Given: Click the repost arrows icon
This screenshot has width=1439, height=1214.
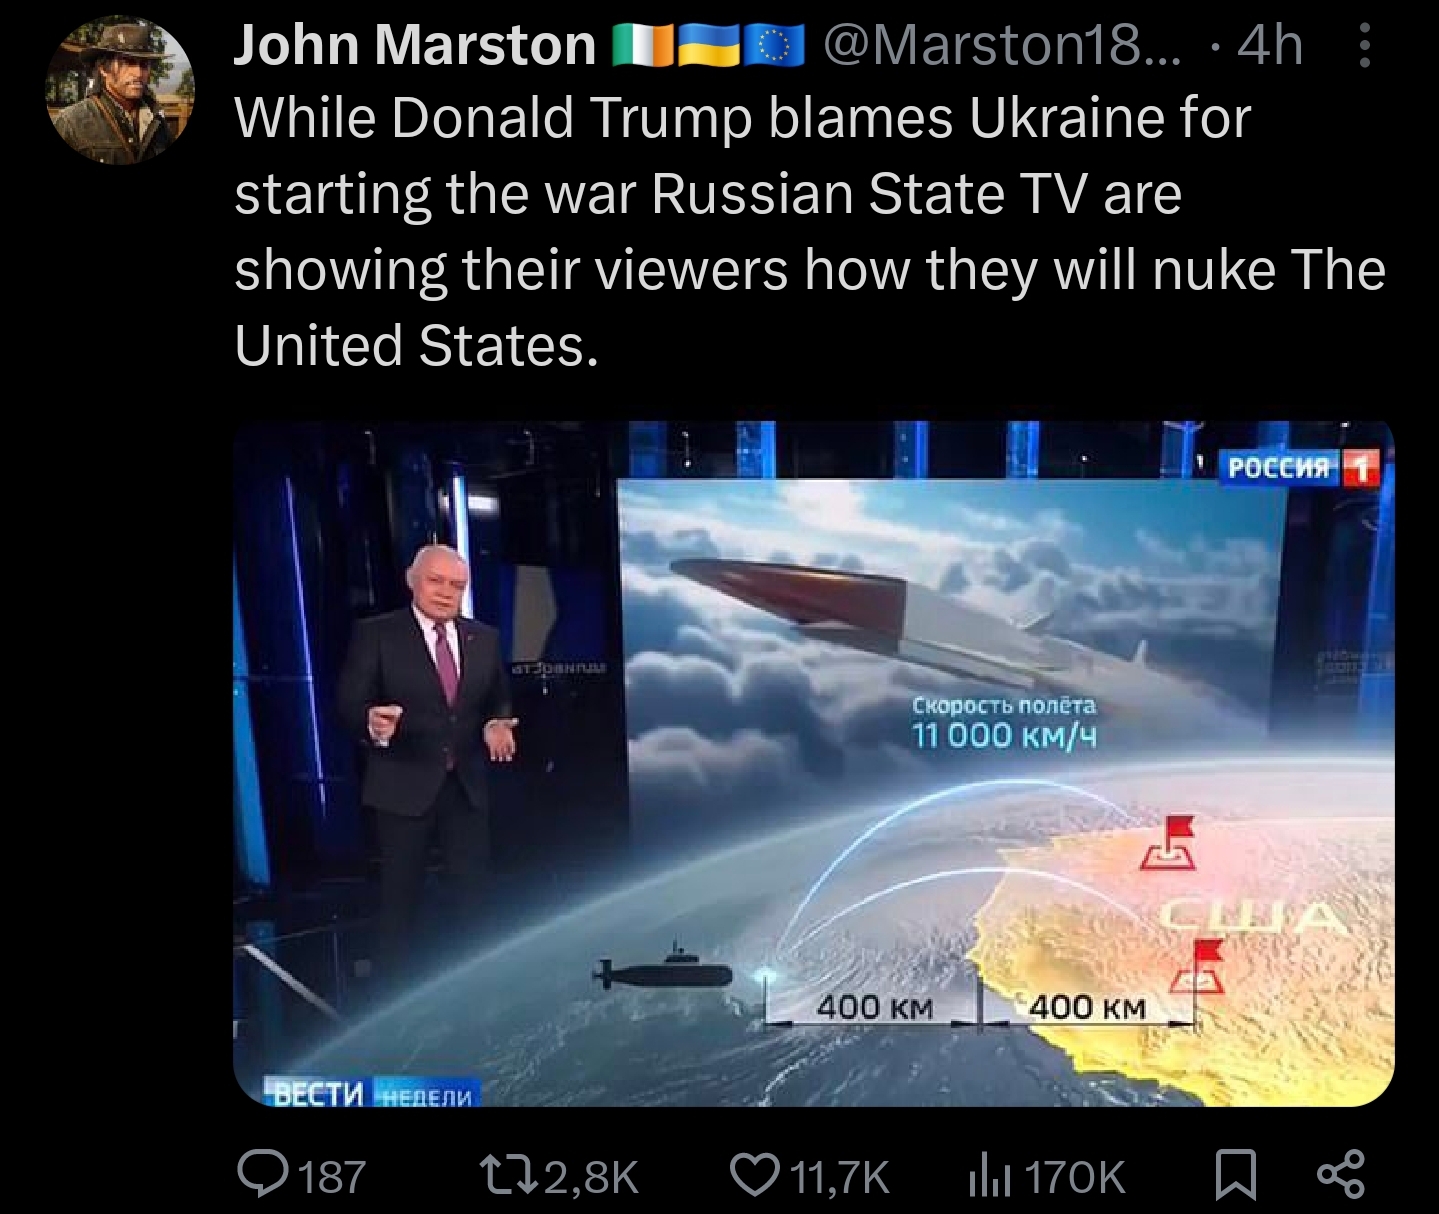Looking at the screenshot, I should coord(509,1175).
